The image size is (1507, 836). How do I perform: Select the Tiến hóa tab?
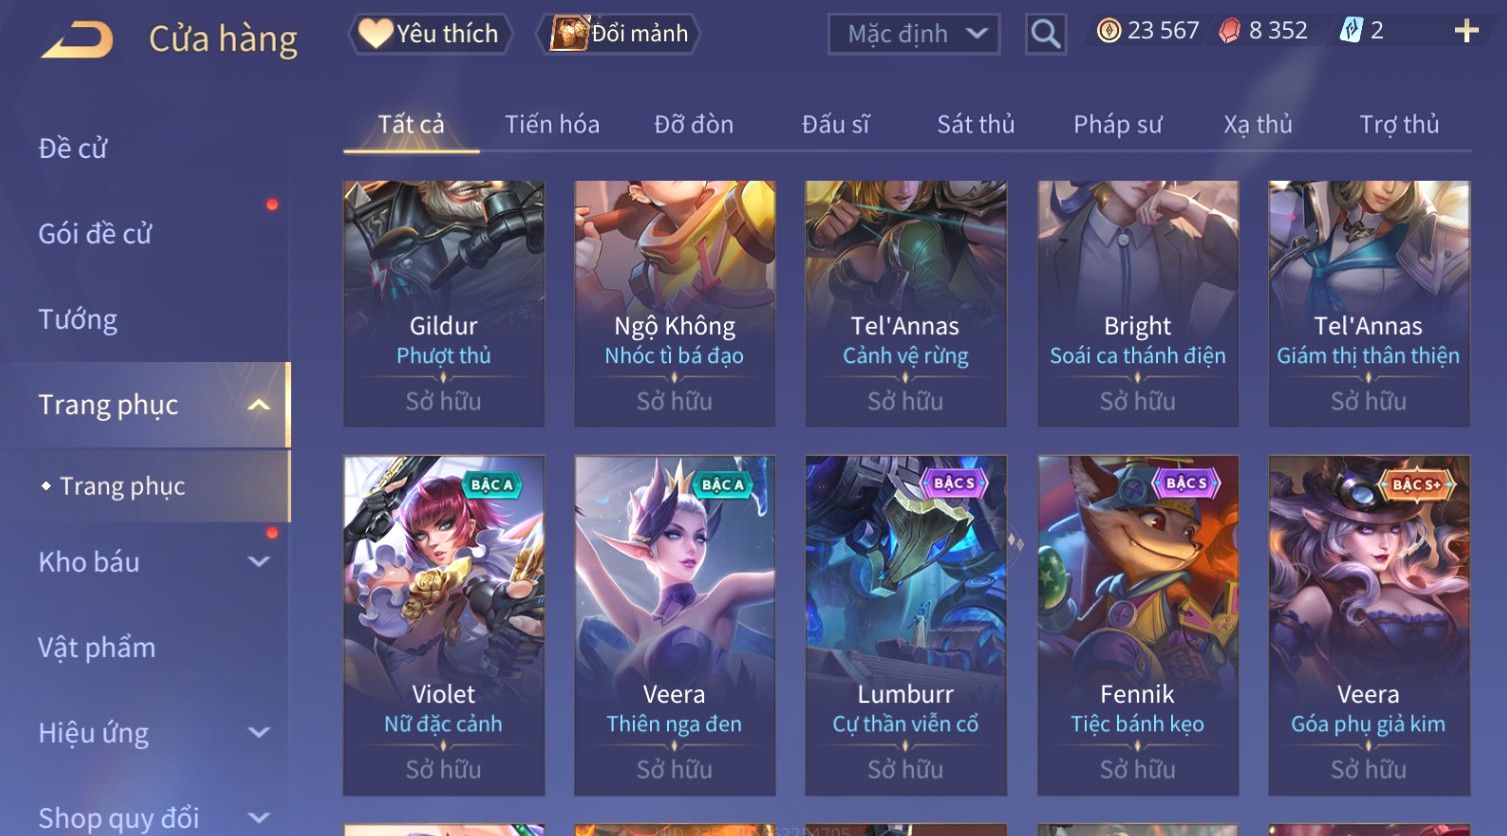pyautogui.click(x=552, y=125)
